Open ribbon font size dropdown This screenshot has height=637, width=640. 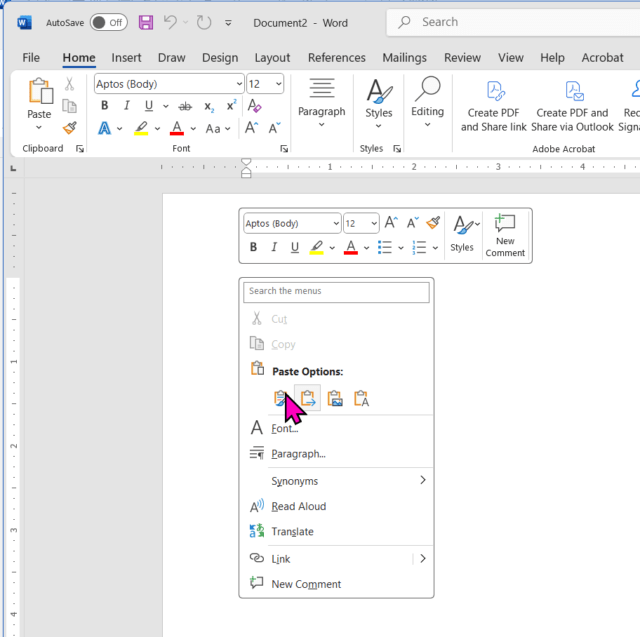(278, 84)
